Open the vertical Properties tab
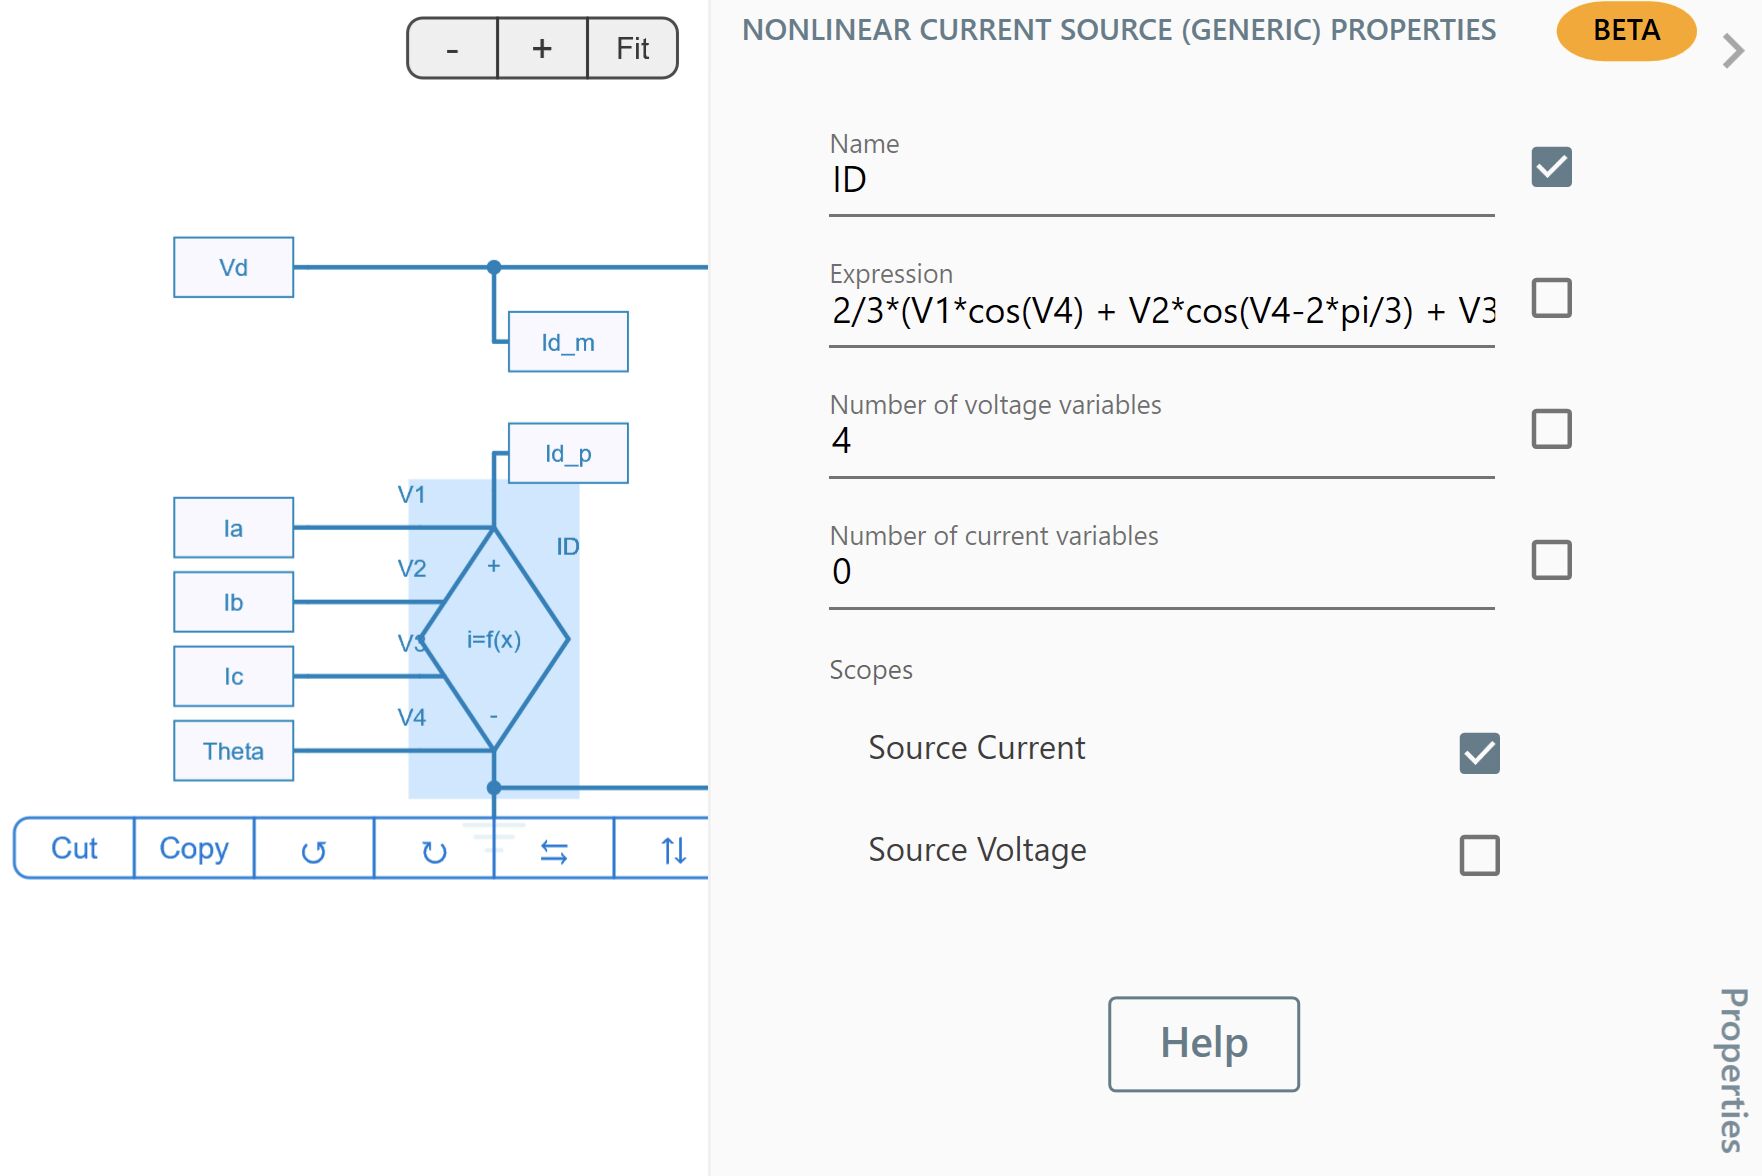The width and height of the screenshot is (1762, 1176). (1733, 1070)
